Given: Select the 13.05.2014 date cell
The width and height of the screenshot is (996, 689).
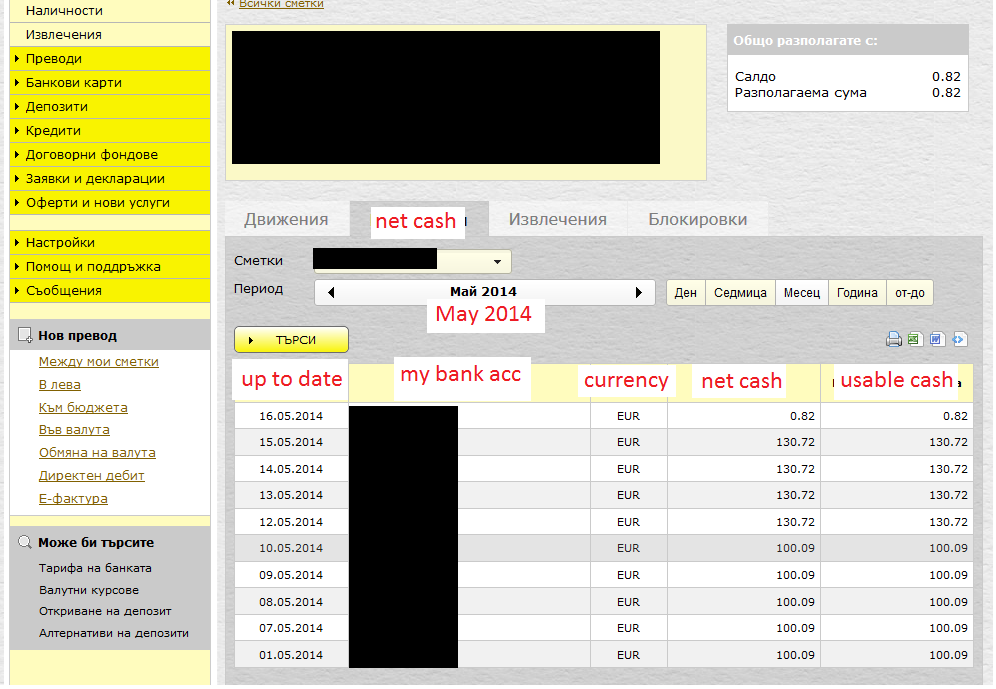Looking at the screenshot, I should click(x=291, y=495).
